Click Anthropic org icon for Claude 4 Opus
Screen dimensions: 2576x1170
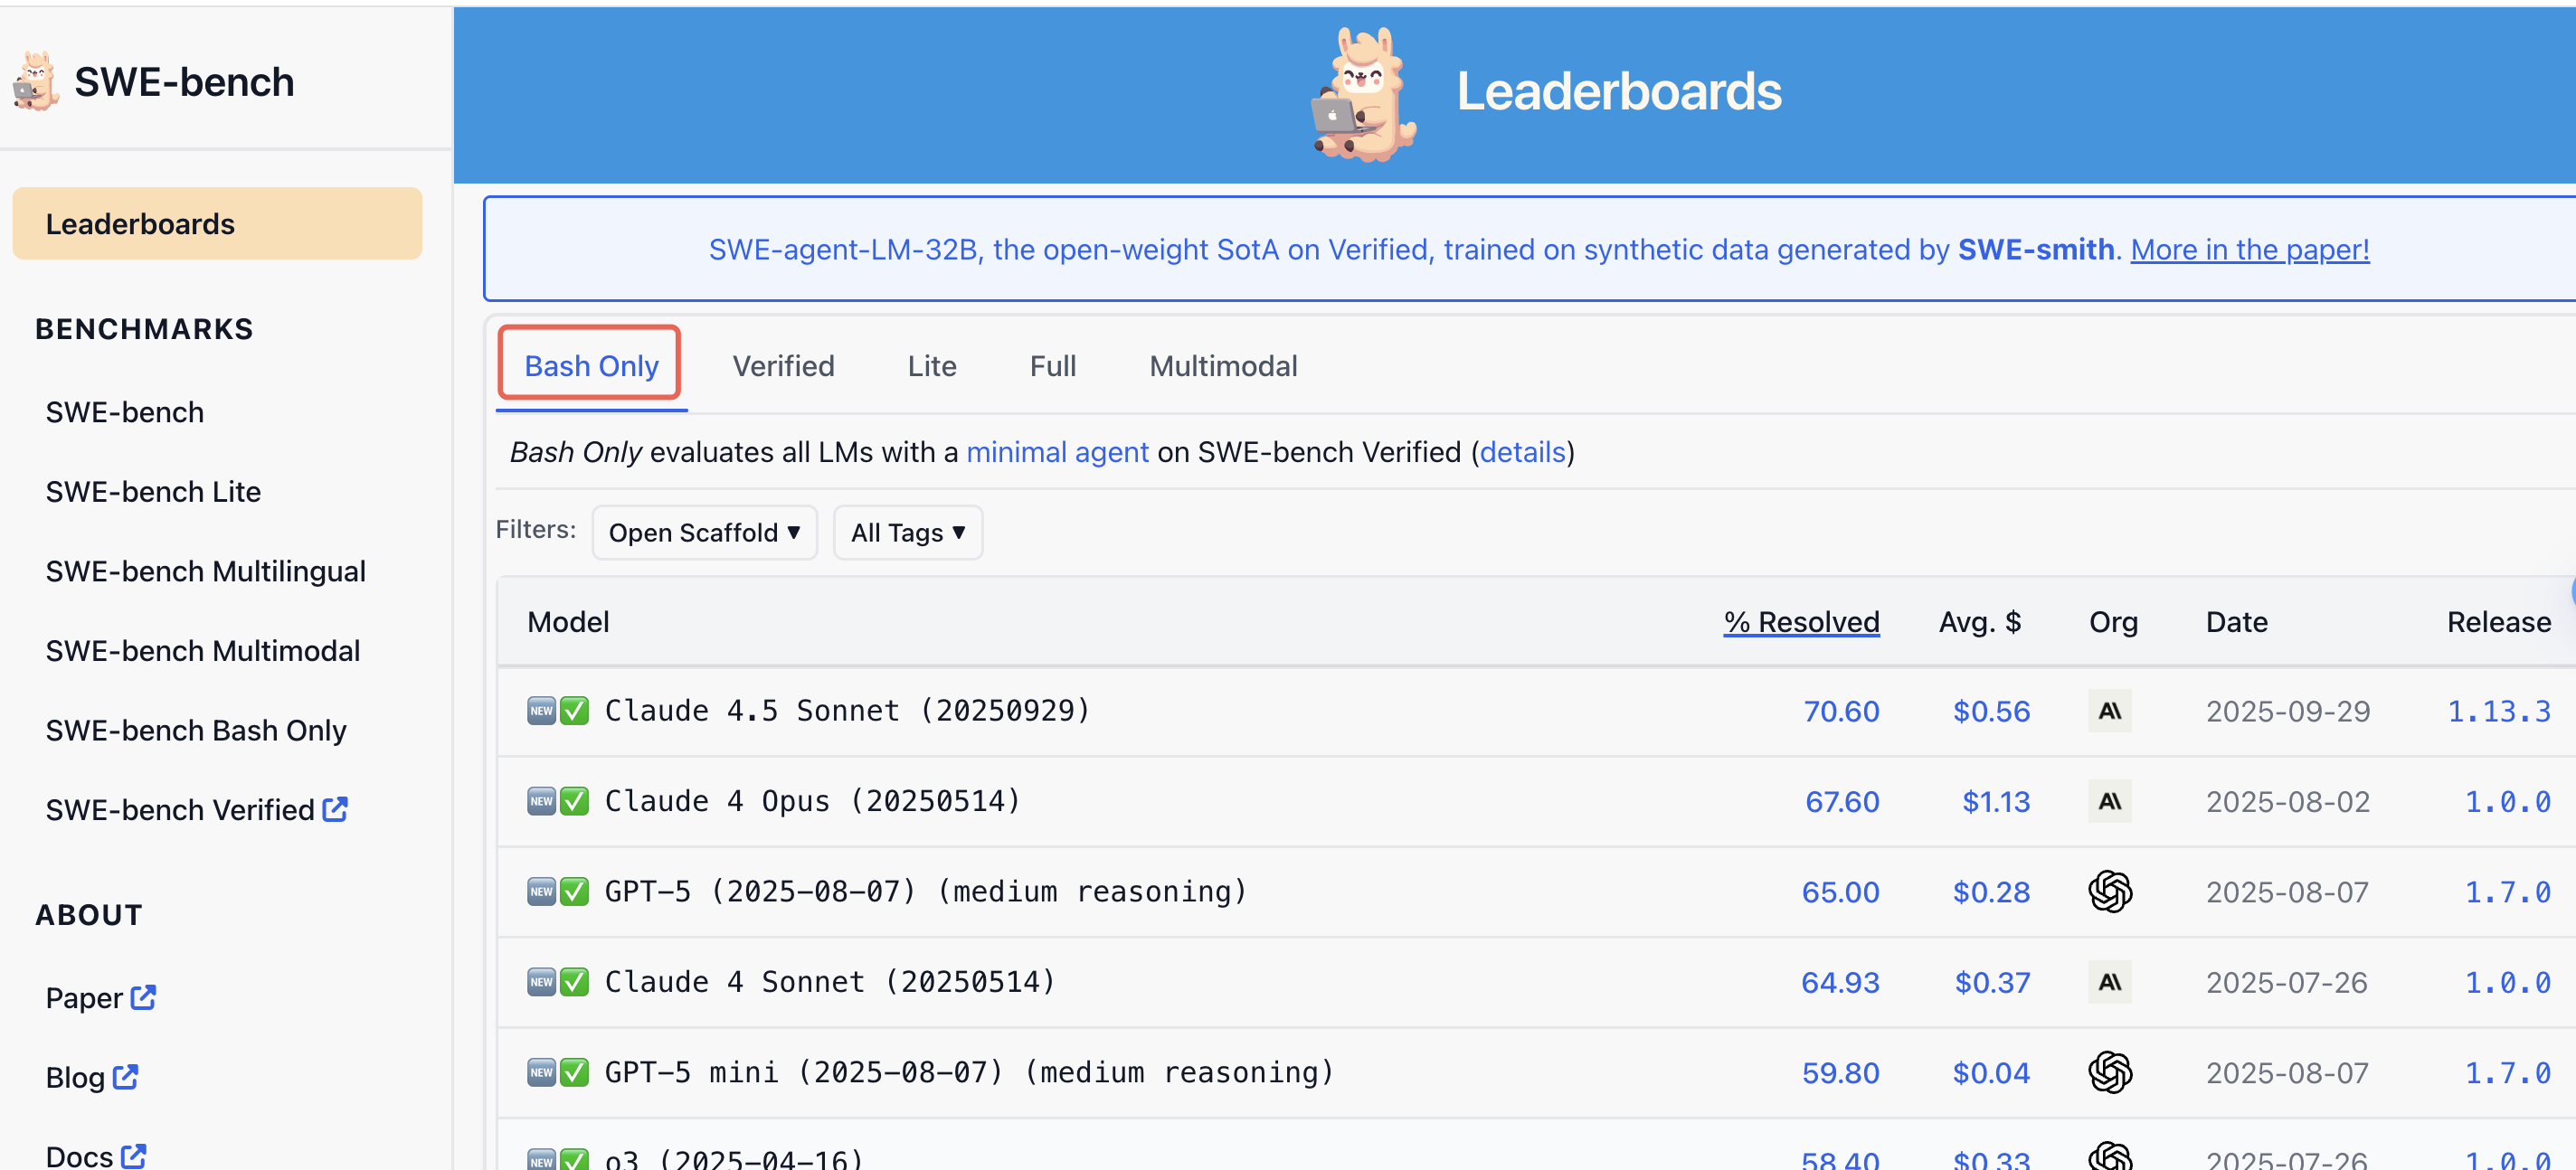(x=2109, y=801)
